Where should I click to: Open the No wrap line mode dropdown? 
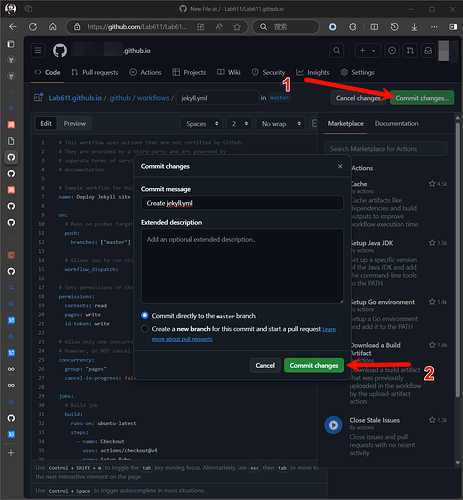pyautogui.click(x=281, y=124)
